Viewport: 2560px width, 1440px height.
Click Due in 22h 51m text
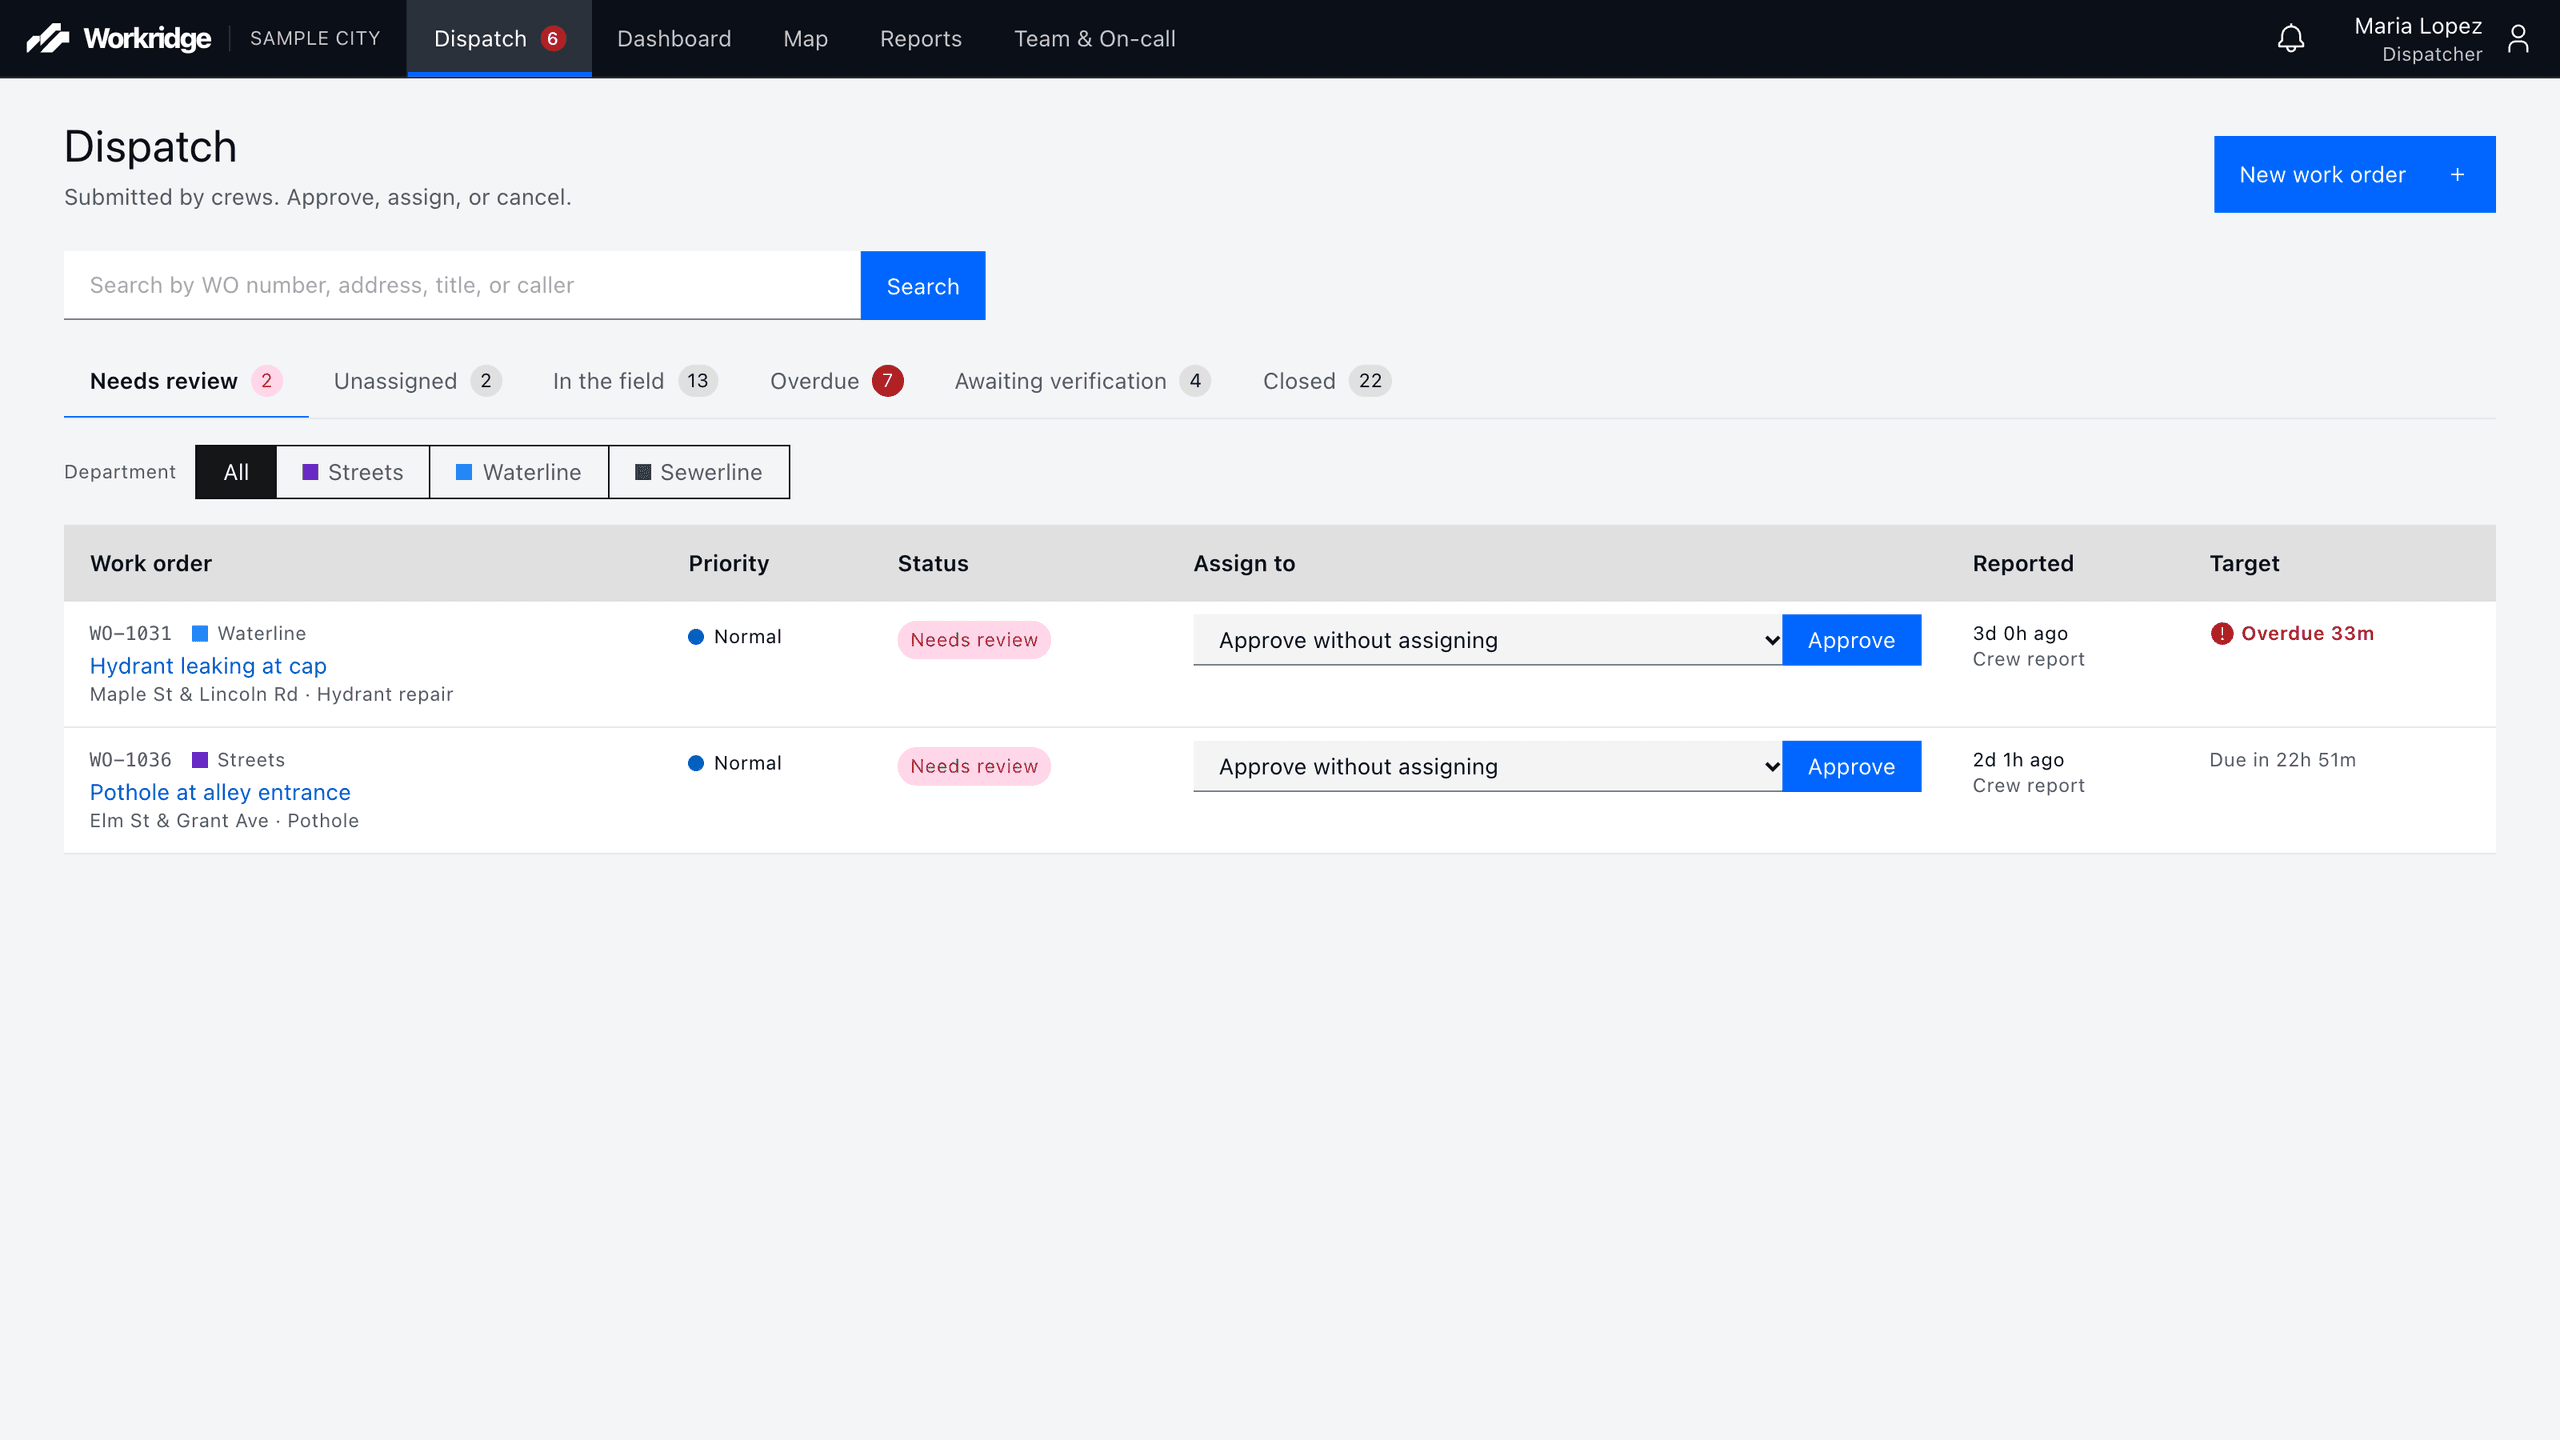click(2282, 760)
